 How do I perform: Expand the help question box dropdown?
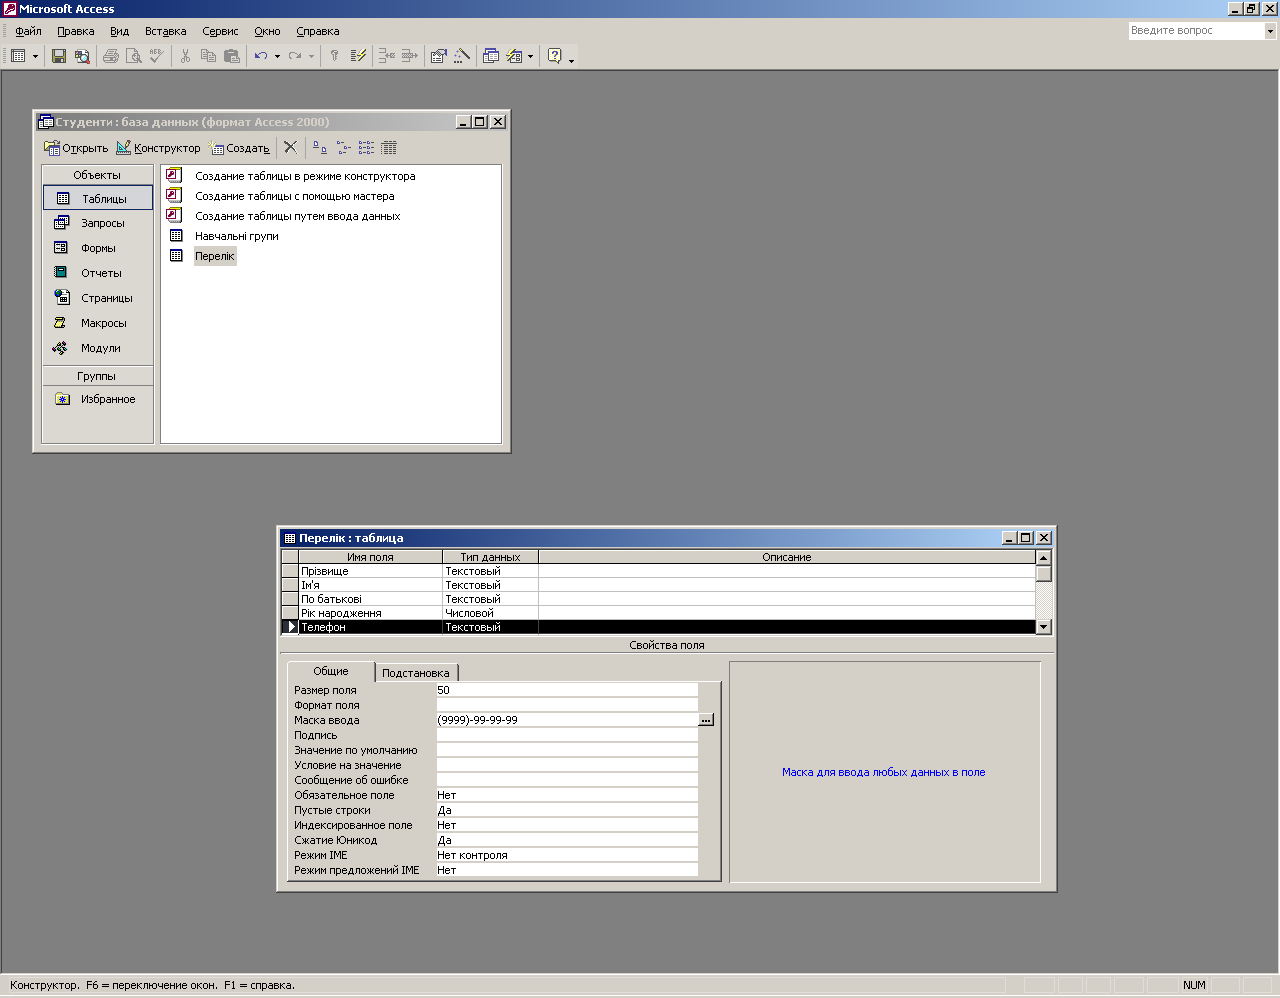tap(1270, 31)
